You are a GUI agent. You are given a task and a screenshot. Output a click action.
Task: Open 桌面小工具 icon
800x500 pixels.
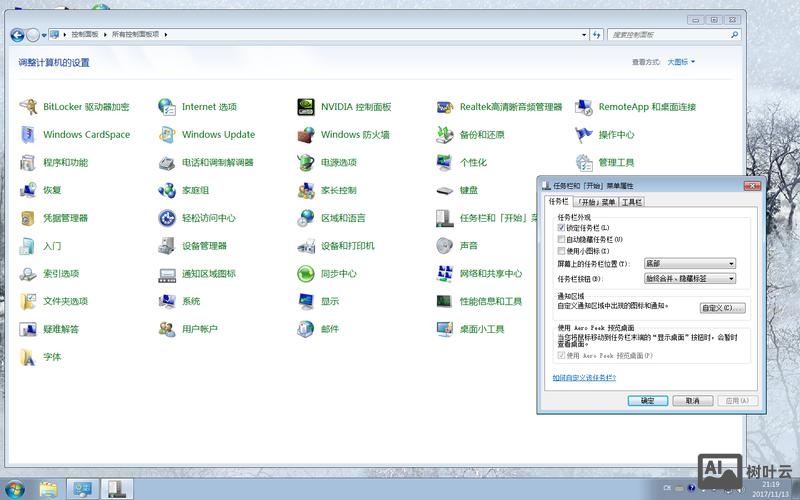click(x=445, y=329)
